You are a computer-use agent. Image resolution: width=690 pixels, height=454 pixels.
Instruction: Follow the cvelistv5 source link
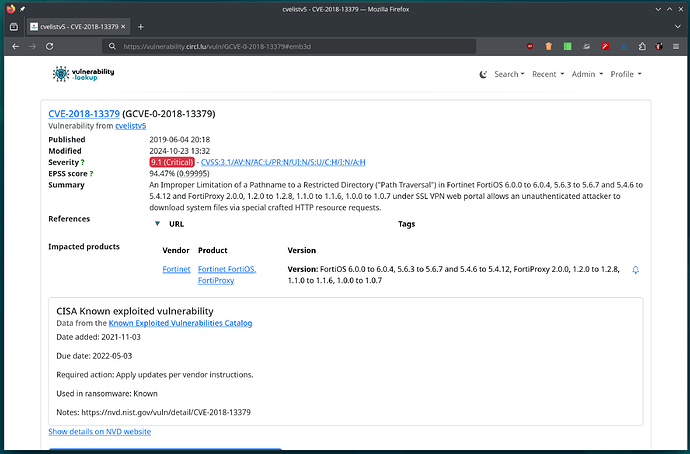tap(131, 126)
